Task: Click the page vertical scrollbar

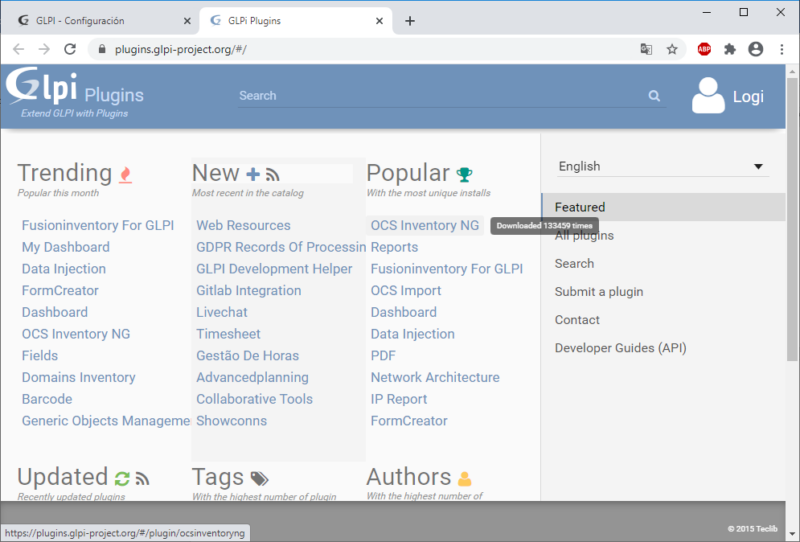Action: pyautogui.click(x=793, y=250)
